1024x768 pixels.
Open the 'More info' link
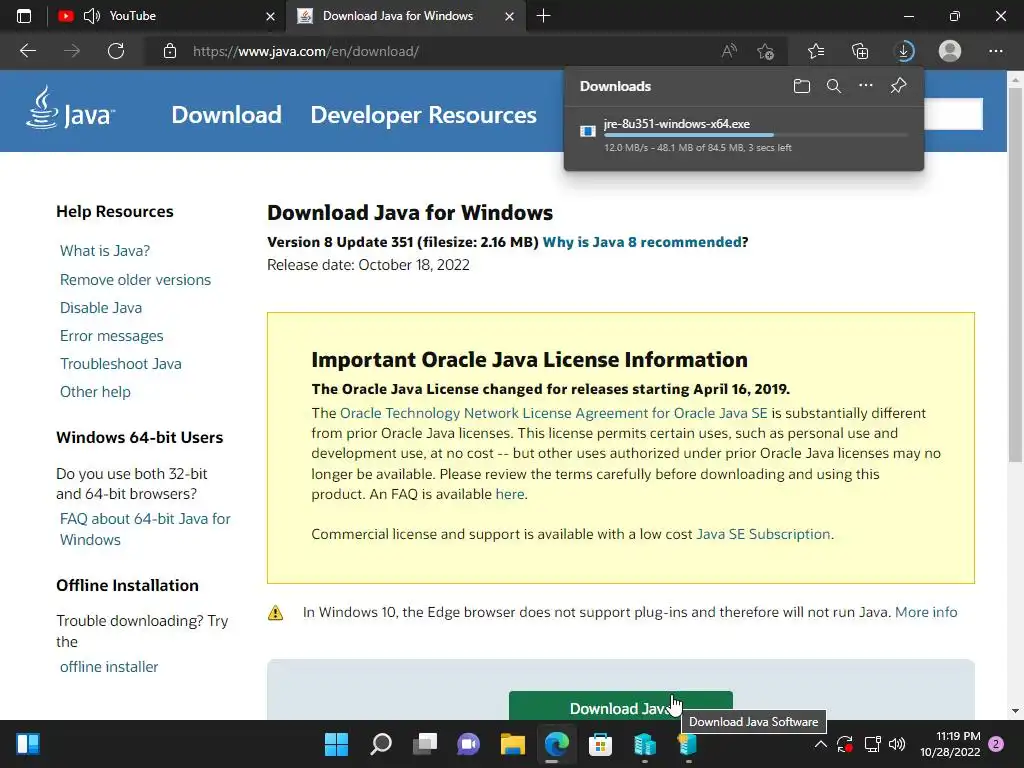tap(926, 613)
